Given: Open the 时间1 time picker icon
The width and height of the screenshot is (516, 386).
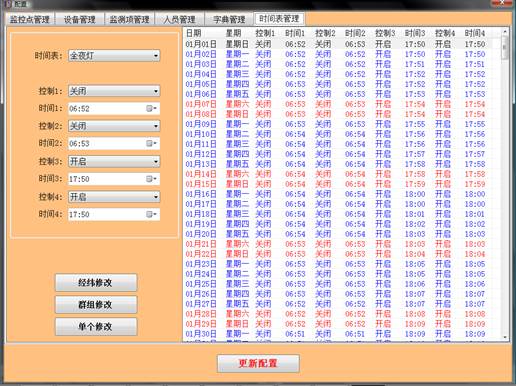Looking at the screenshot, I should (x=151, y=108).
